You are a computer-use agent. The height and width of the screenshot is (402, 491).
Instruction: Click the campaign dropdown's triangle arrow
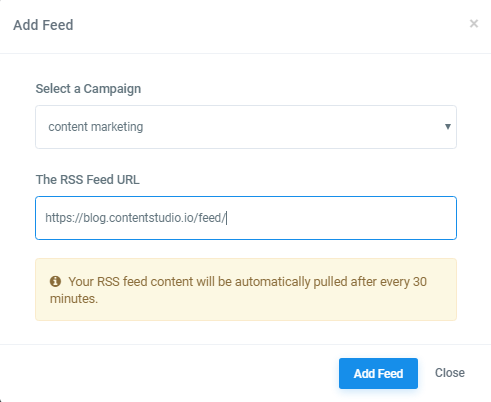(448, 127)
